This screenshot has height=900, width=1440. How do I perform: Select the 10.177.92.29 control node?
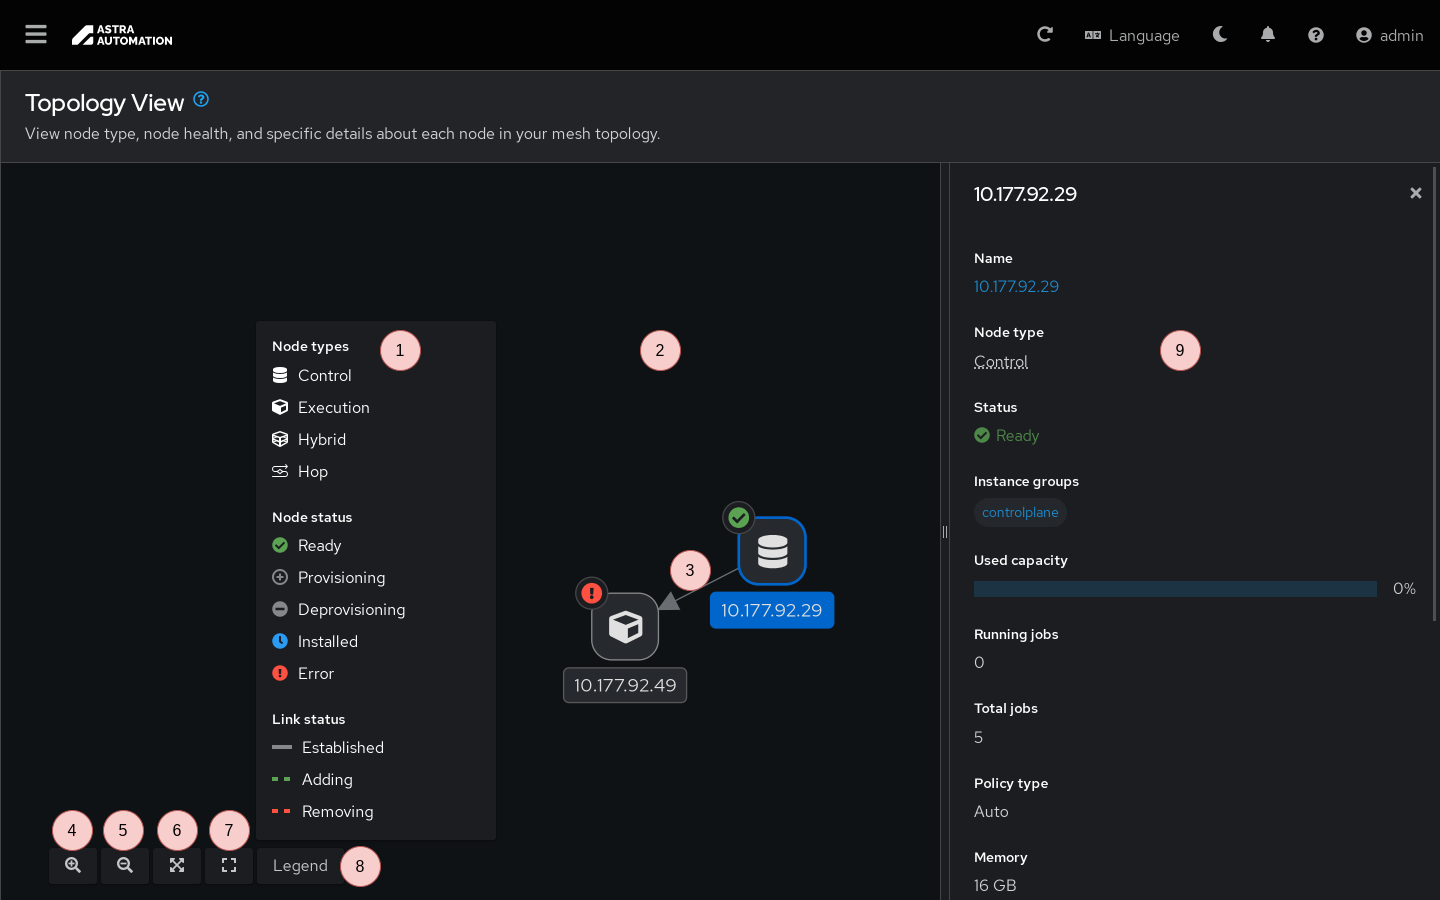click(x=772, y=551)
